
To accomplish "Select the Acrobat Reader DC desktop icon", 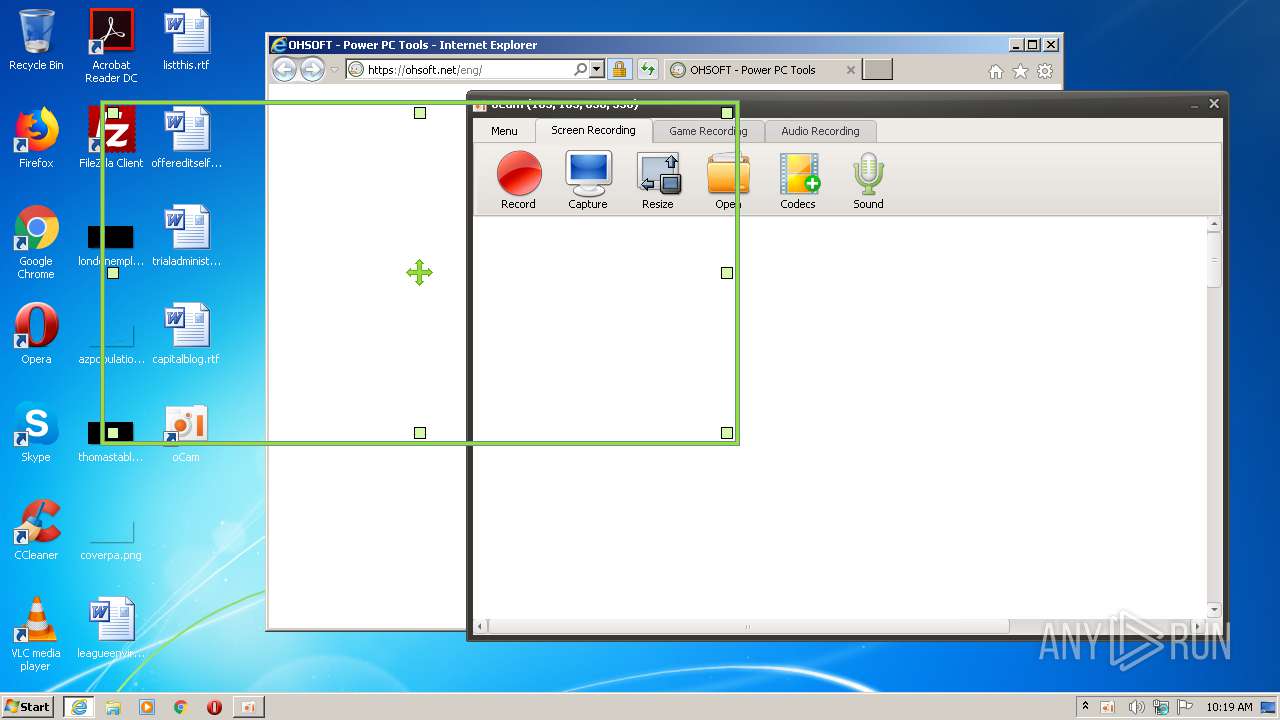I will click(111, 46).
